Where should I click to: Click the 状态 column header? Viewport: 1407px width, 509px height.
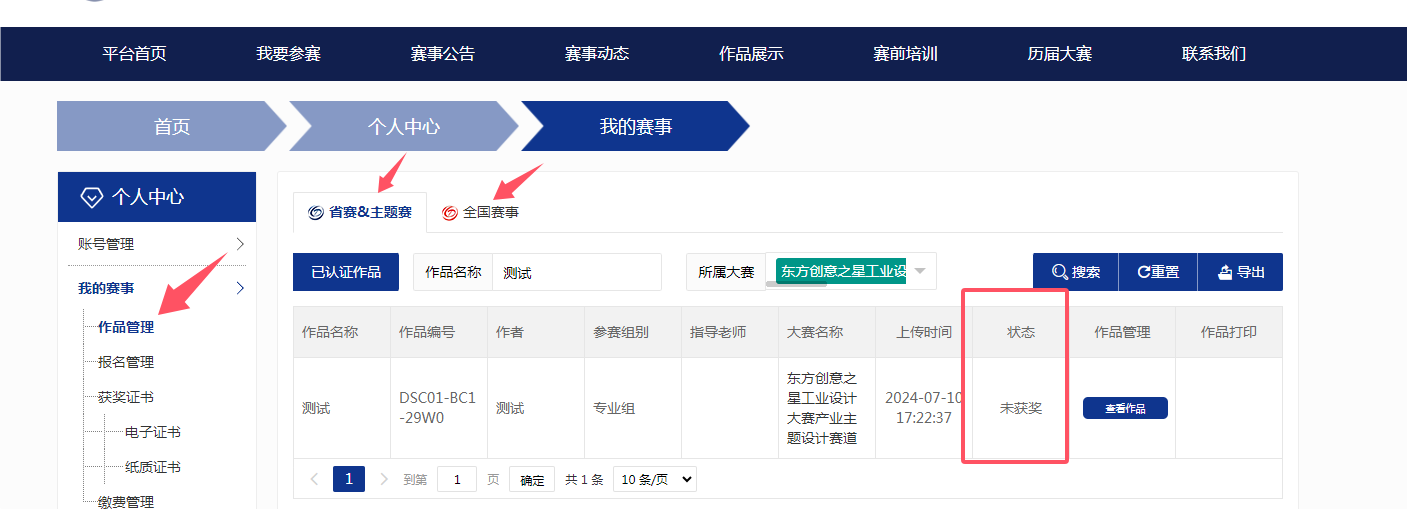click(x=1021, y=332)
